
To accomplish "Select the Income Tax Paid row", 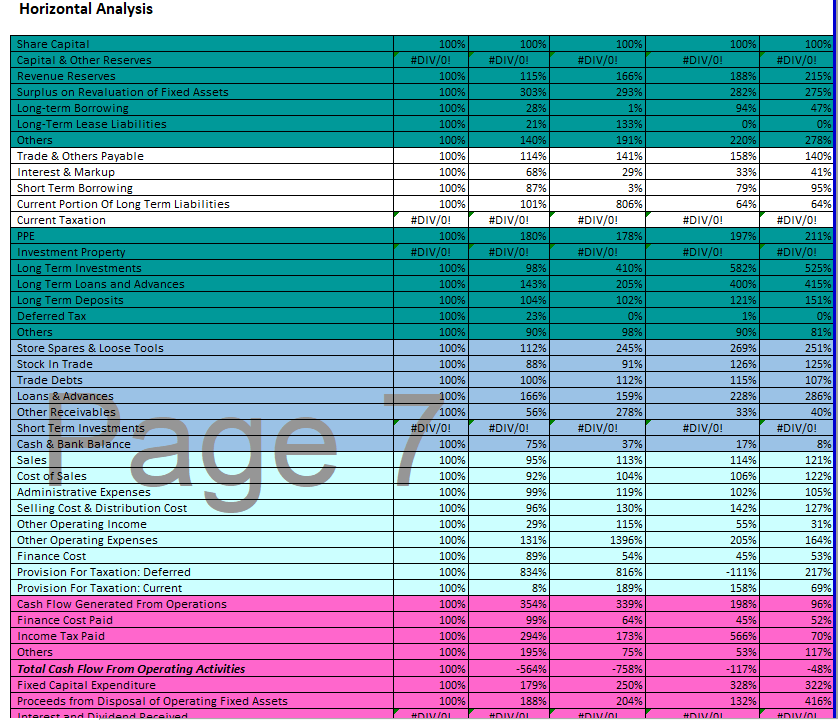I will coord(65,636).
